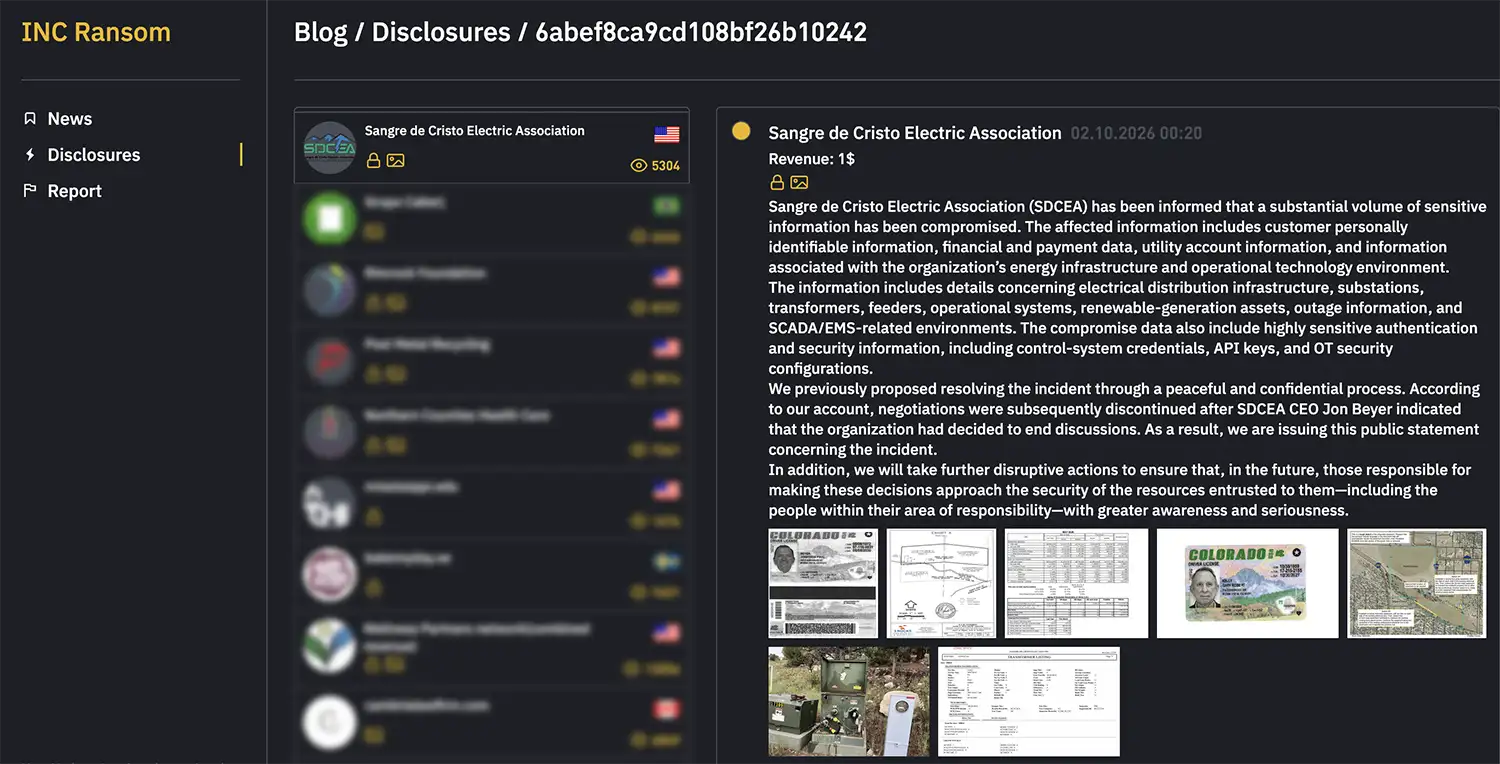
Task: Click lock icon in Sangre de Cristo list card
Action: [373, 160]
